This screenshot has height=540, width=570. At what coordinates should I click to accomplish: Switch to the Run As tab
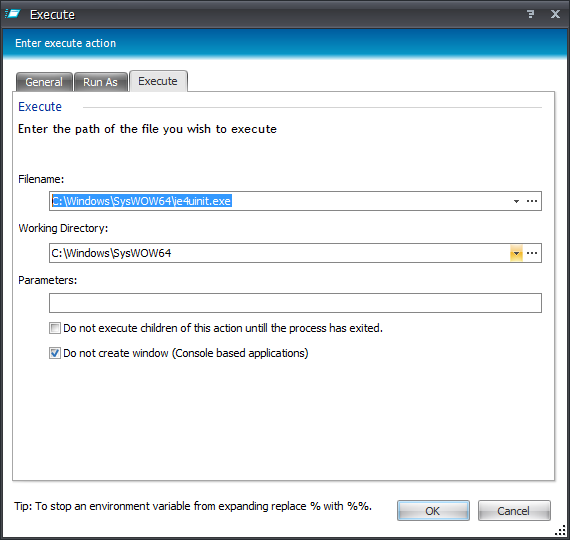click(100, 82)
